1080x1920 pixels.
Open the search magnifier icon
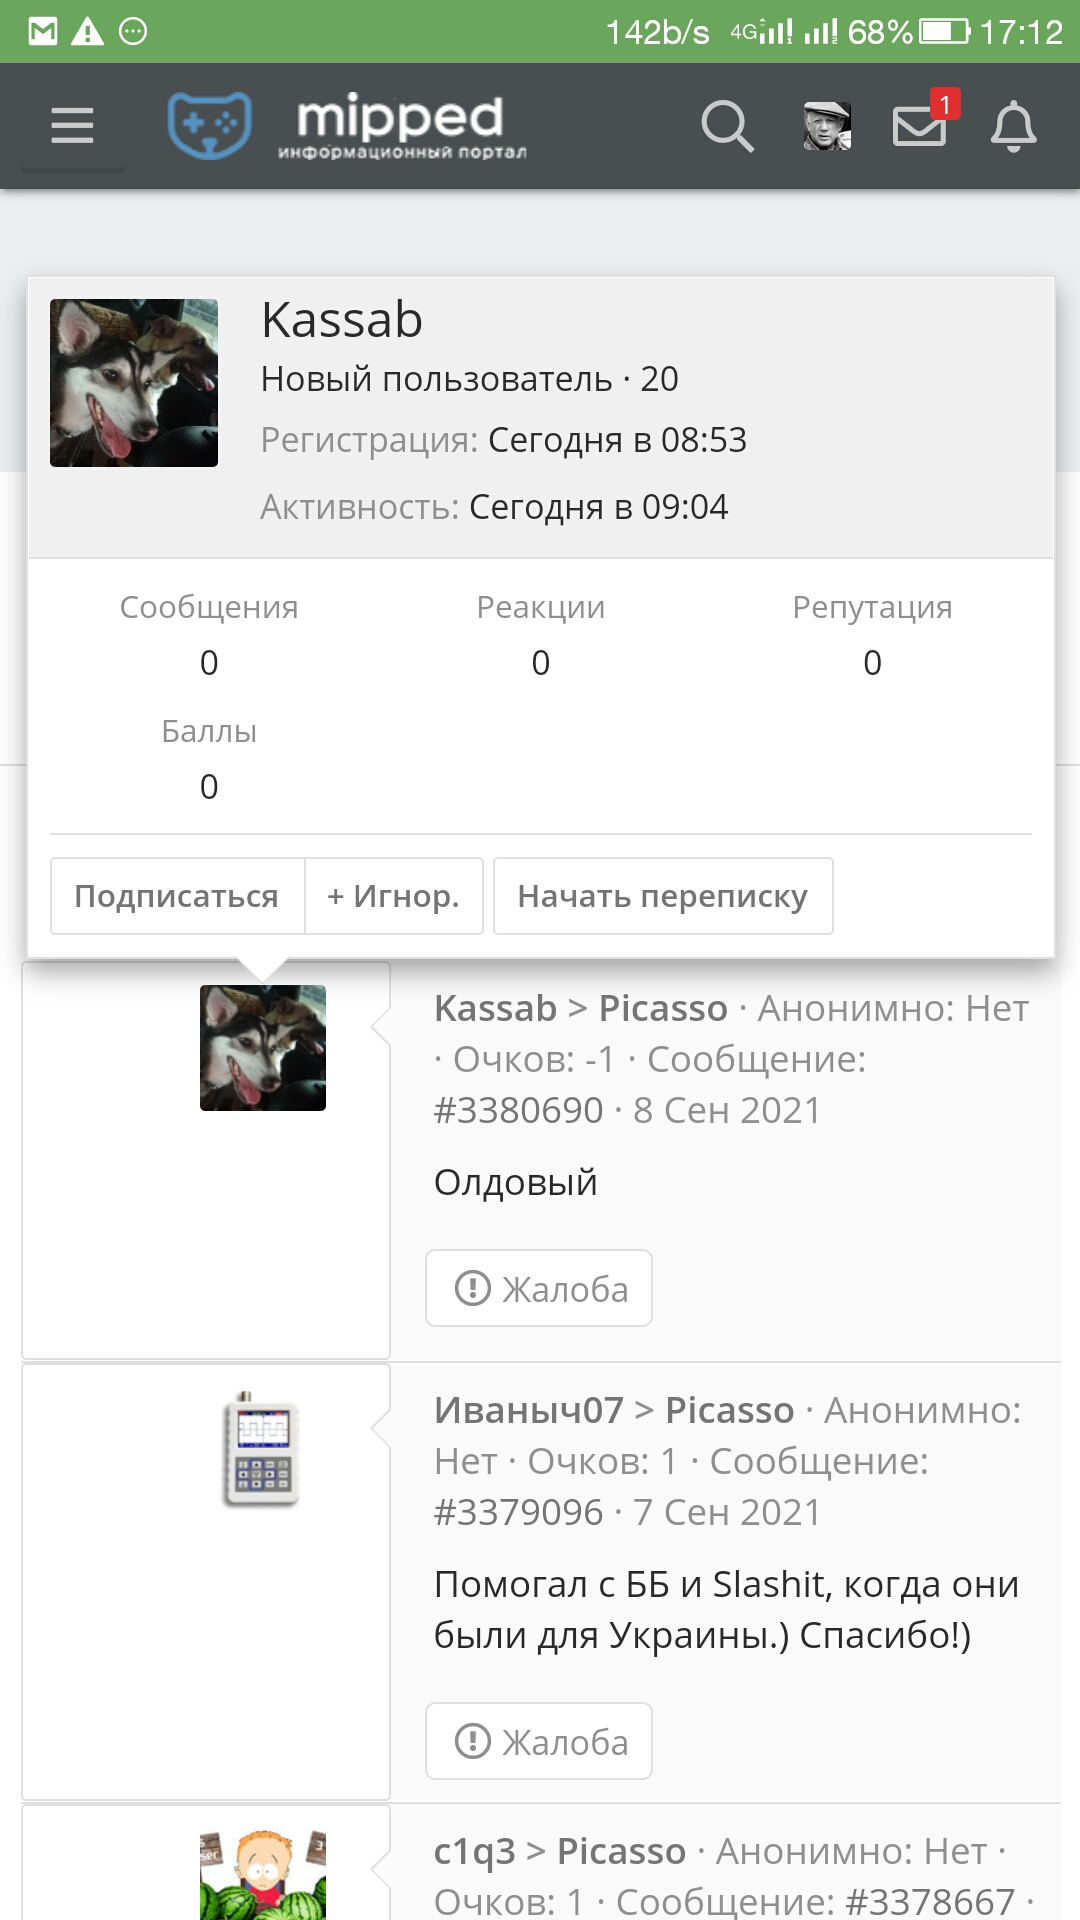(727, 126)
